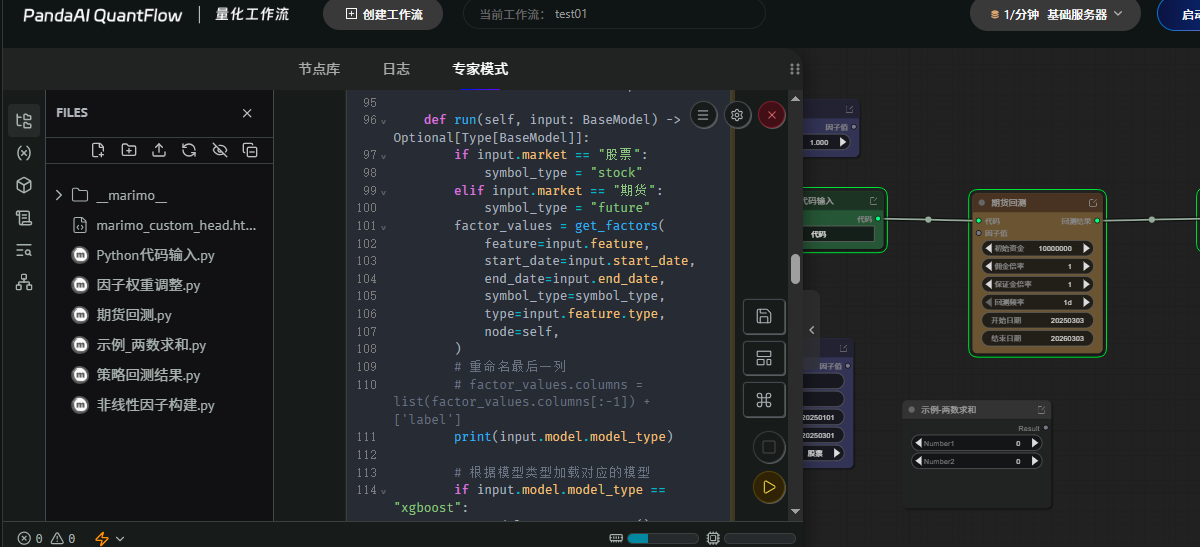Screen dimensions: 1200x547
Task: Click the 当前工作流 test01 field
Action: pos(615,14)
